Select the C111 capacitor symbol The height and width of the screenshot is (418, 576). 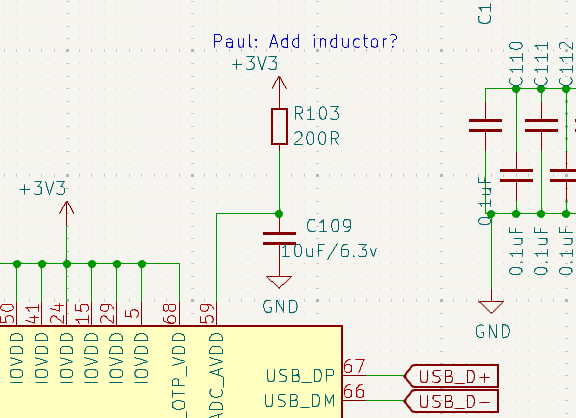[x=541, y=126]
